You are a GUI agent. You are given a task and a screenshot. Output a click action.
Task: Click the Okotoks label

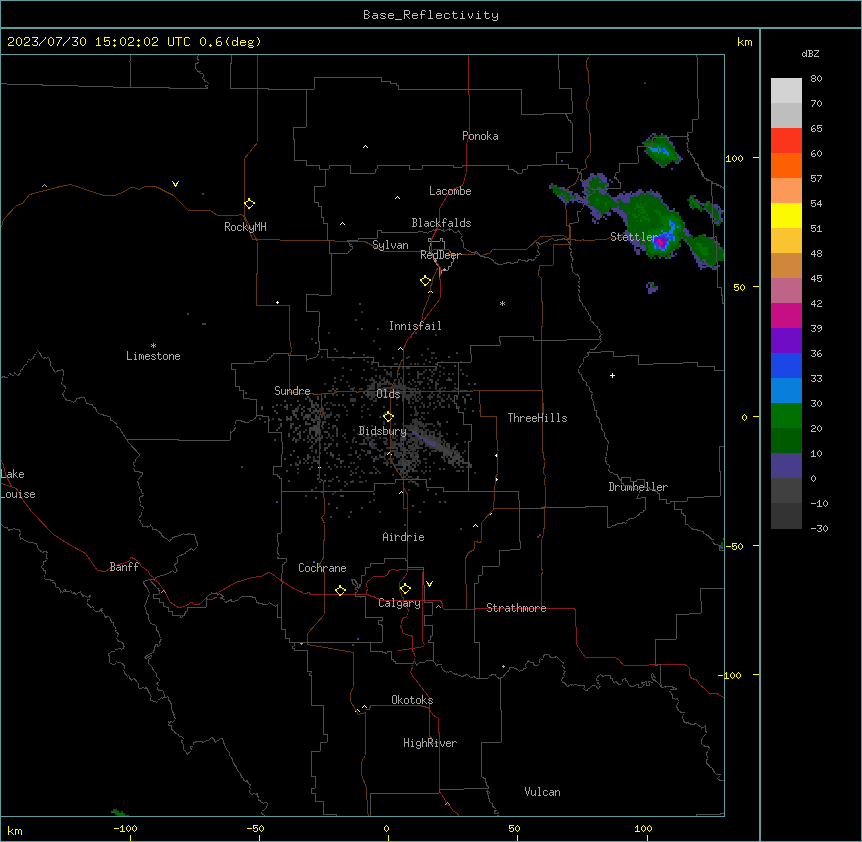tap(412, 700)
